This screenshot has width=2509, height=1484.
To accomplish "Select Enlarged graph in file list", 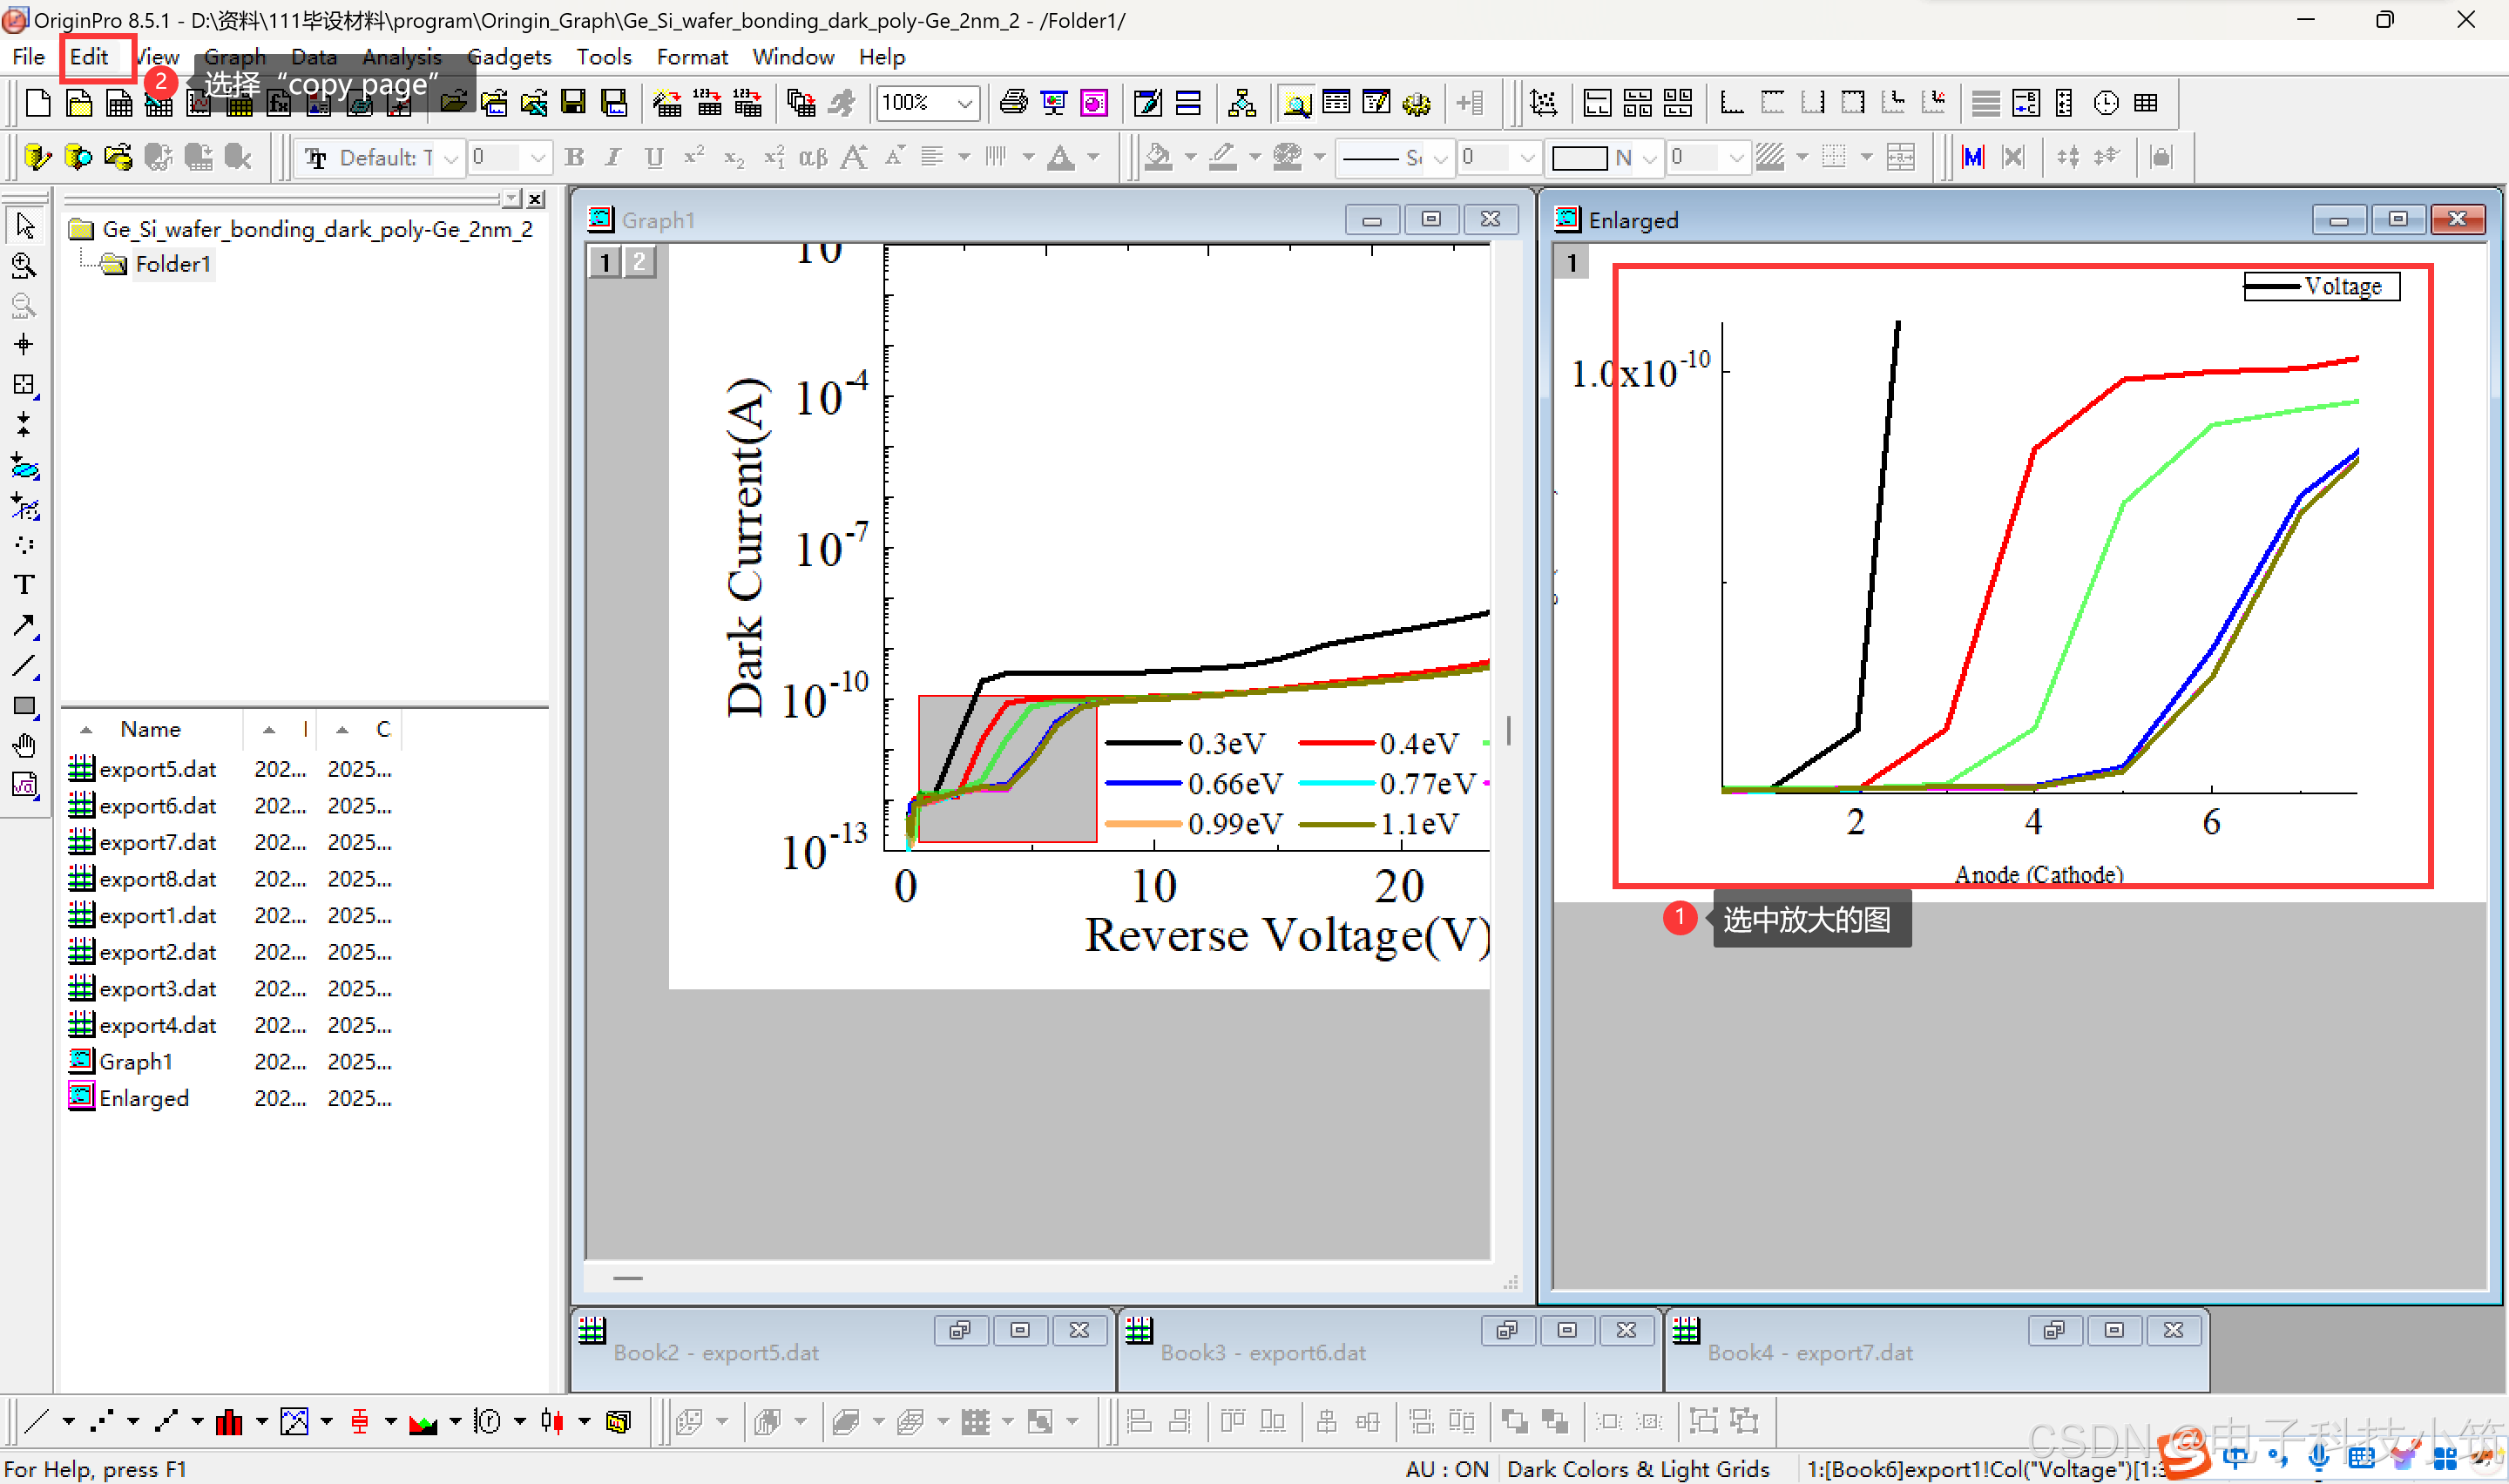I will (x=143, y=1098).
